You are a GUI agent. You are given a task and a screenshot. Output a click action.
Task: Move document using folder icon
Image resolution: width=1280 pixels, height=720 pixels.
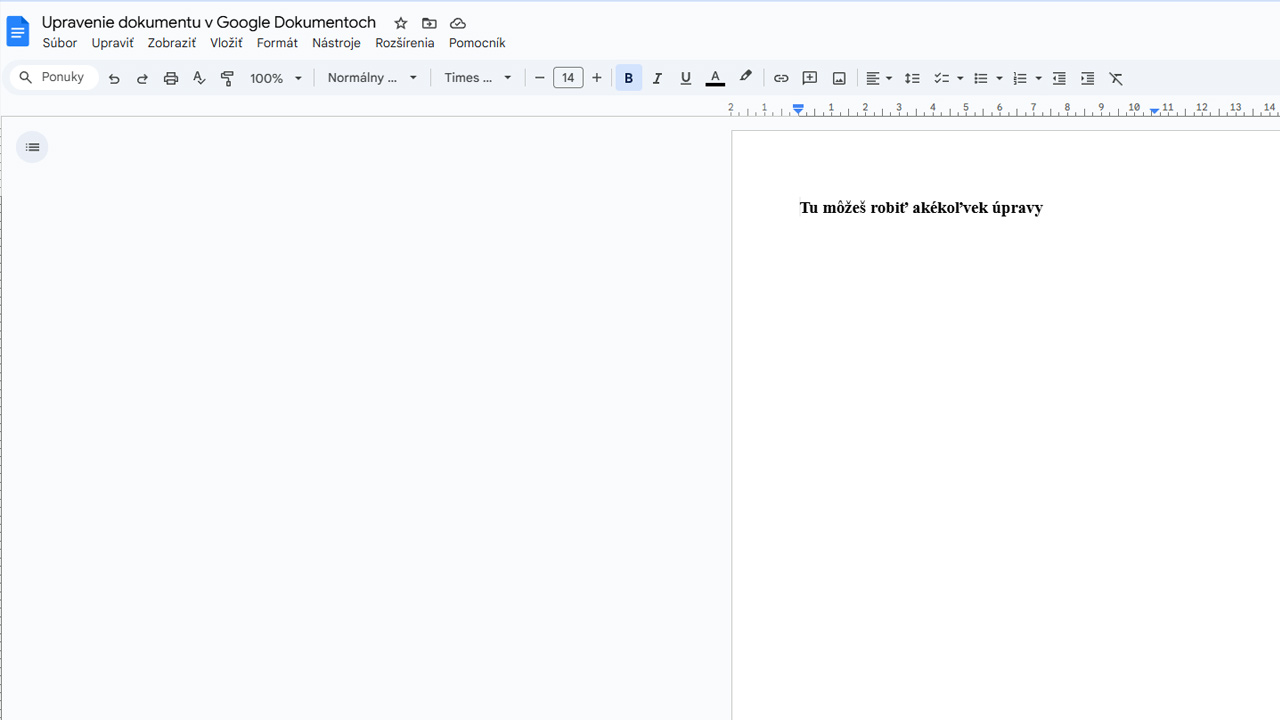tap(429, 23)
